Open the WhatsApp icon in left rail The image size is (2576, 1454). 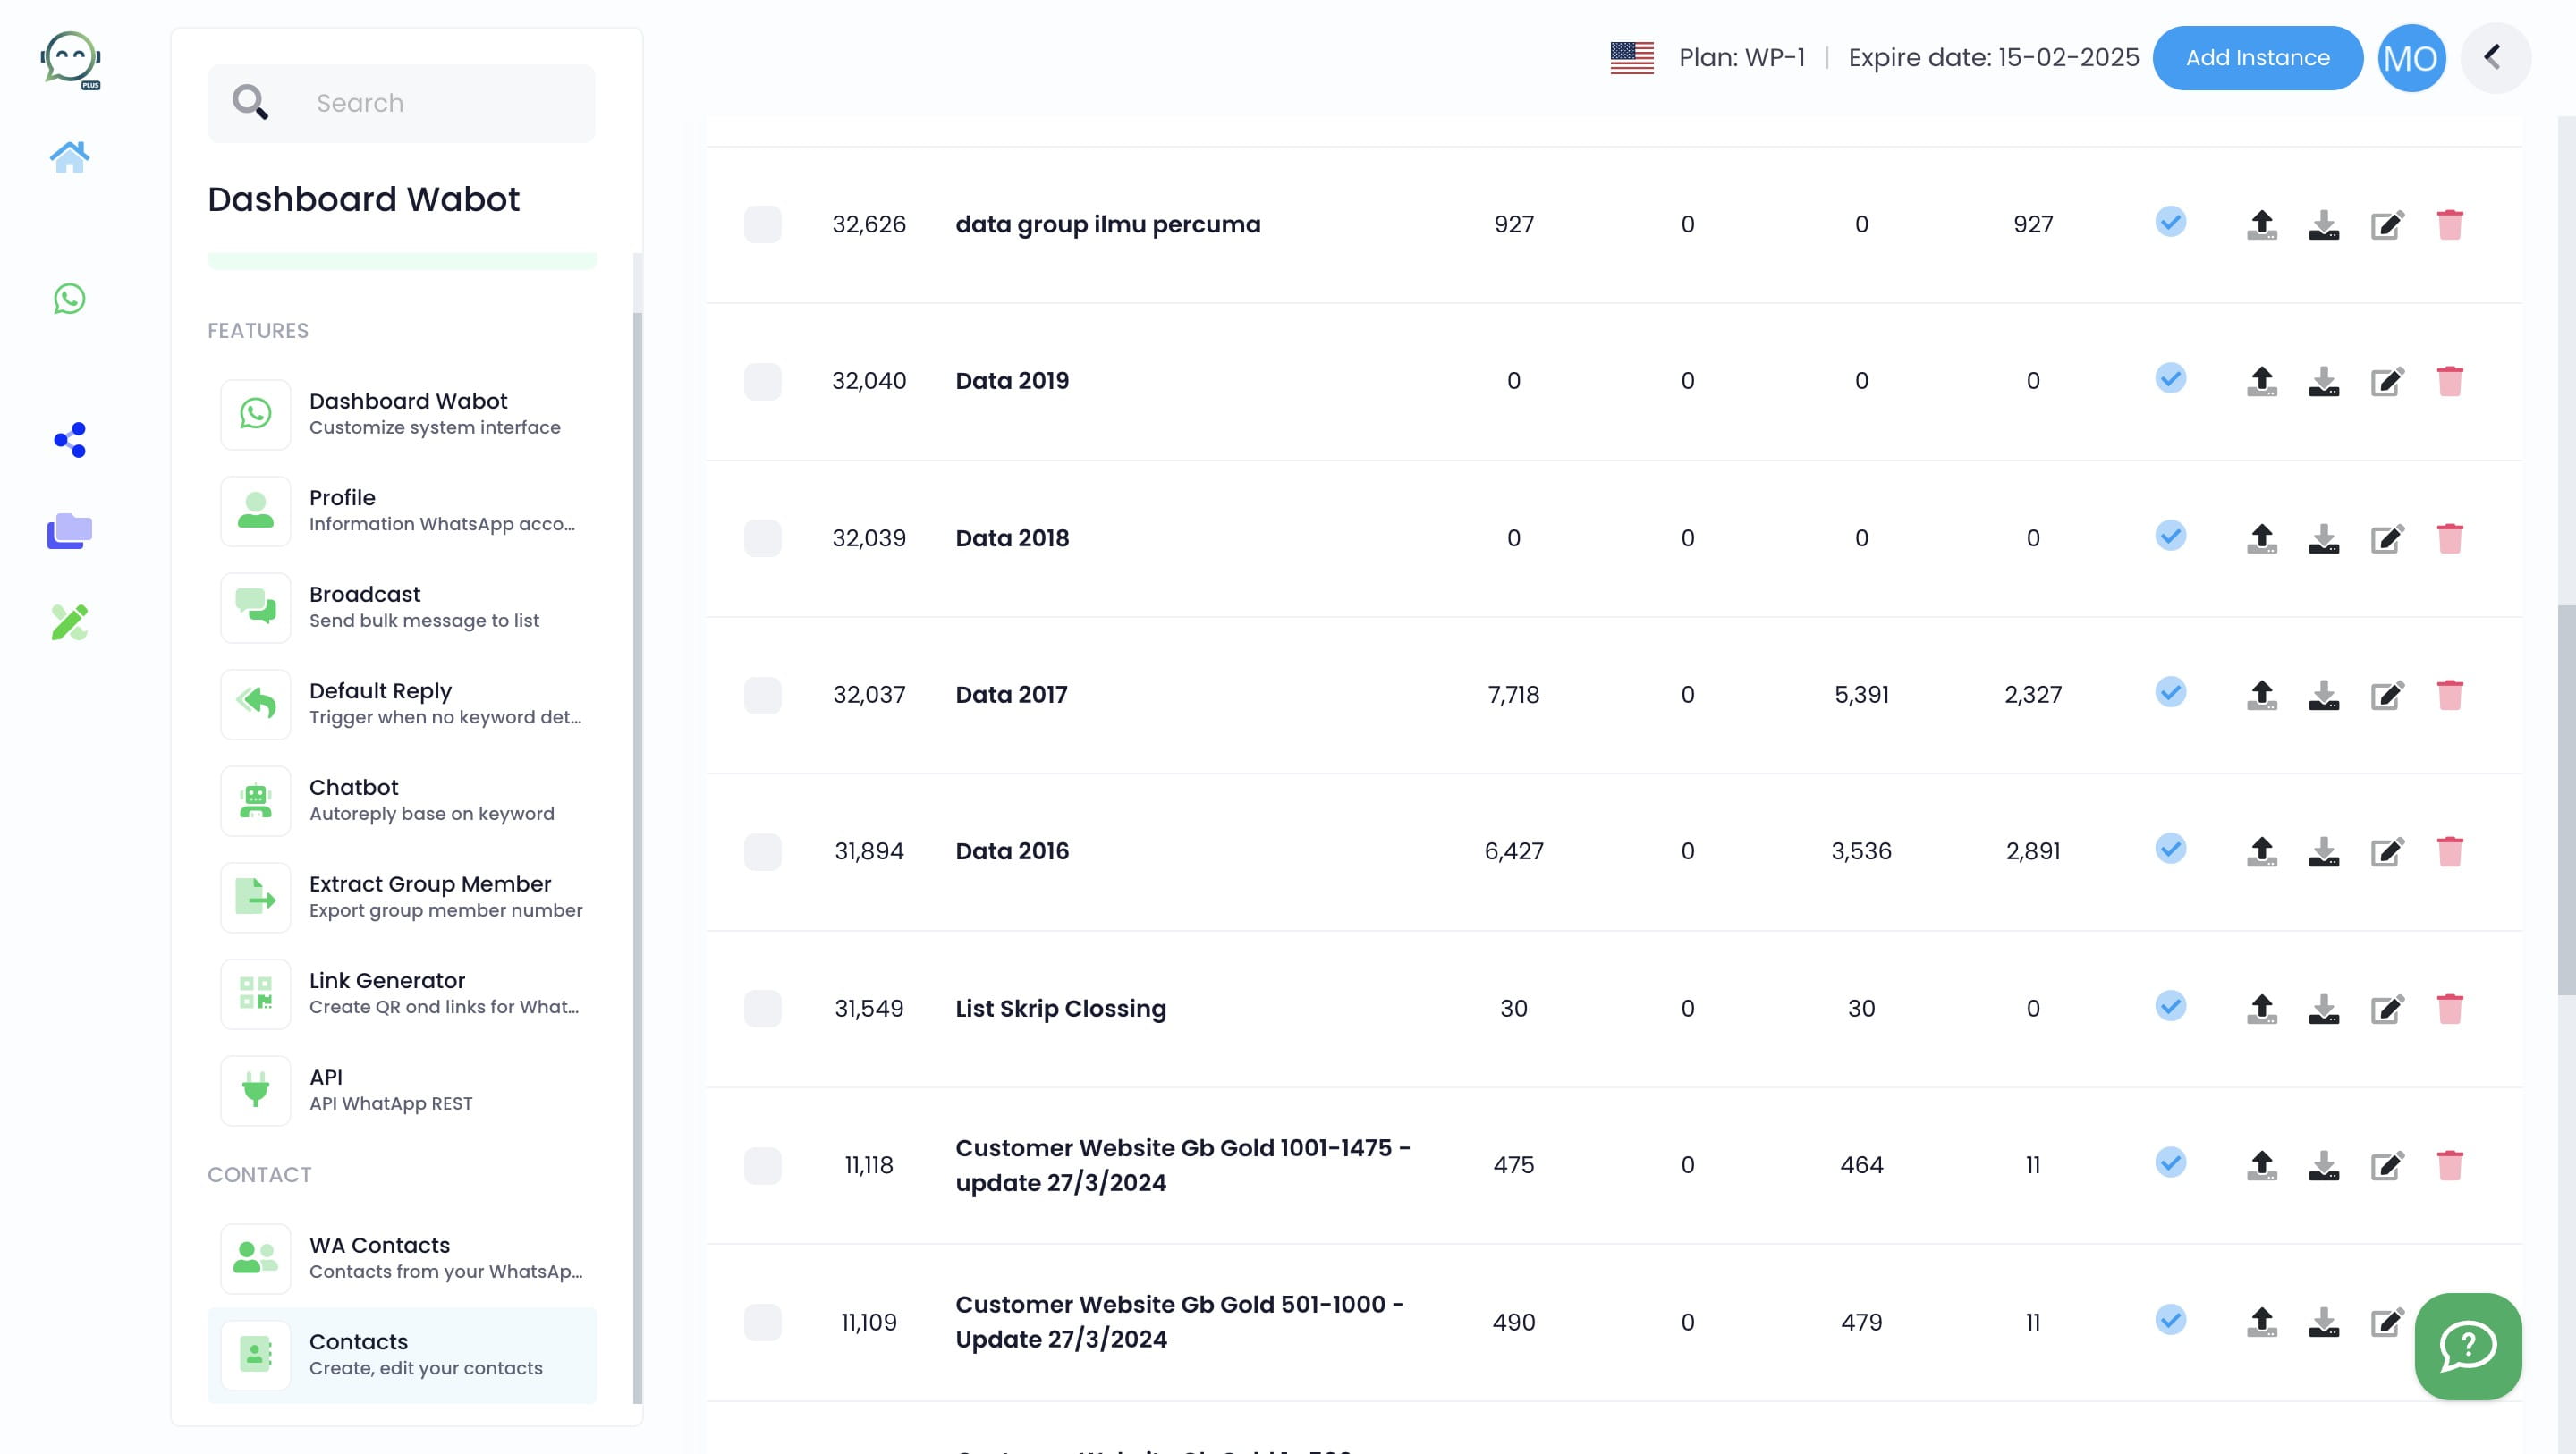tap(69, 298)
